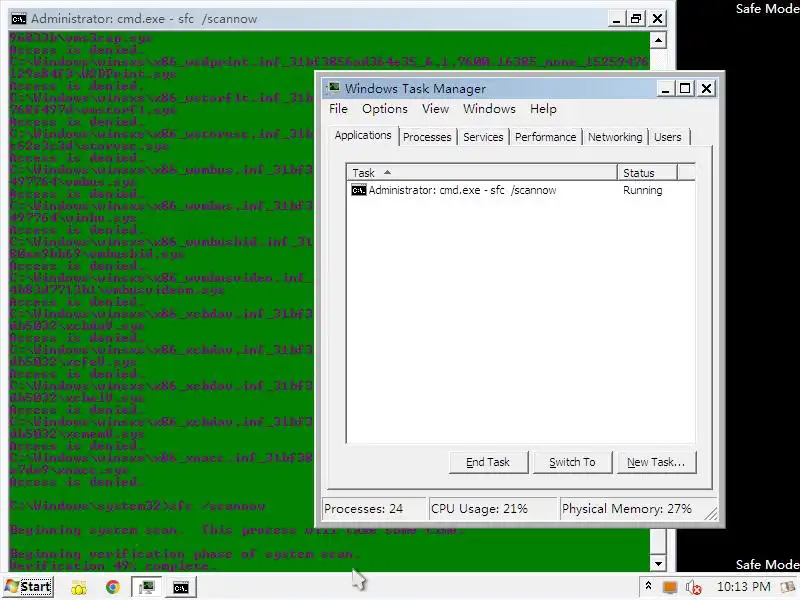This screenshot has height=600, width=800.
Task: Select the Applications tab
Action: coord(363,135)
